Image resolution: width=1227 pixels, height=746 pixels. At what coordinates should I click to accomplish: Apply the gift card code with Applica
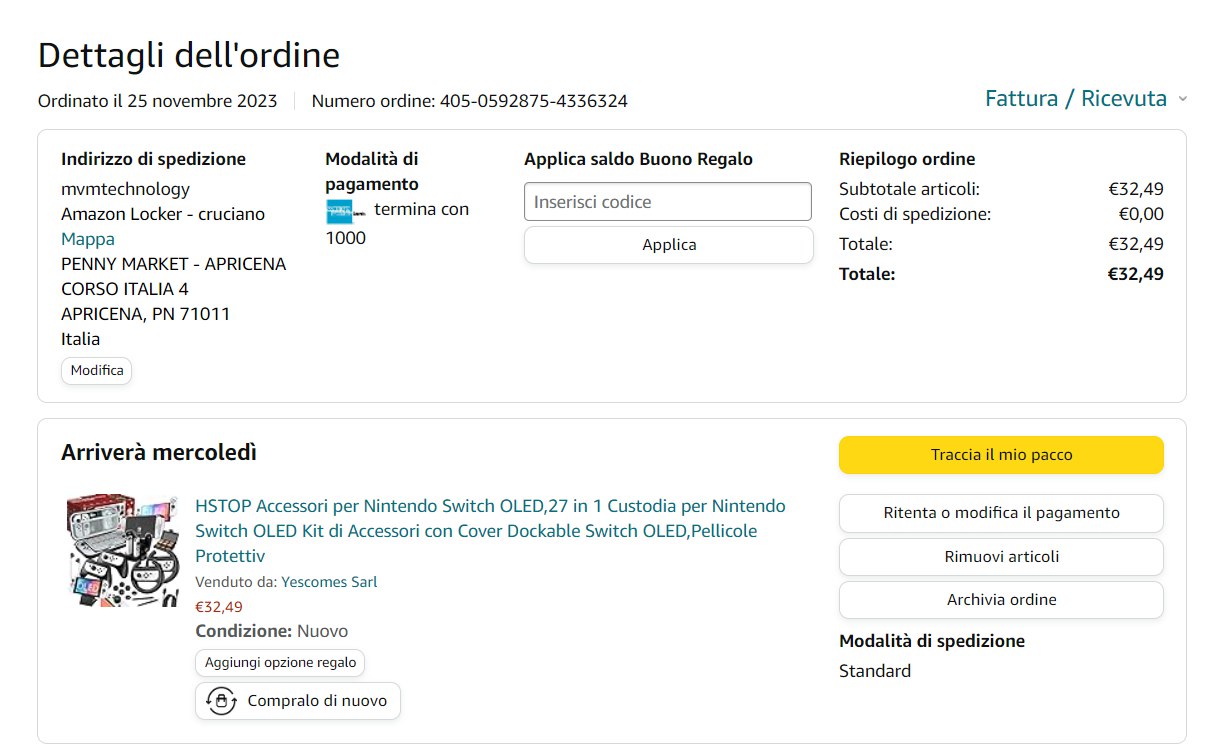tap(668, 245)
